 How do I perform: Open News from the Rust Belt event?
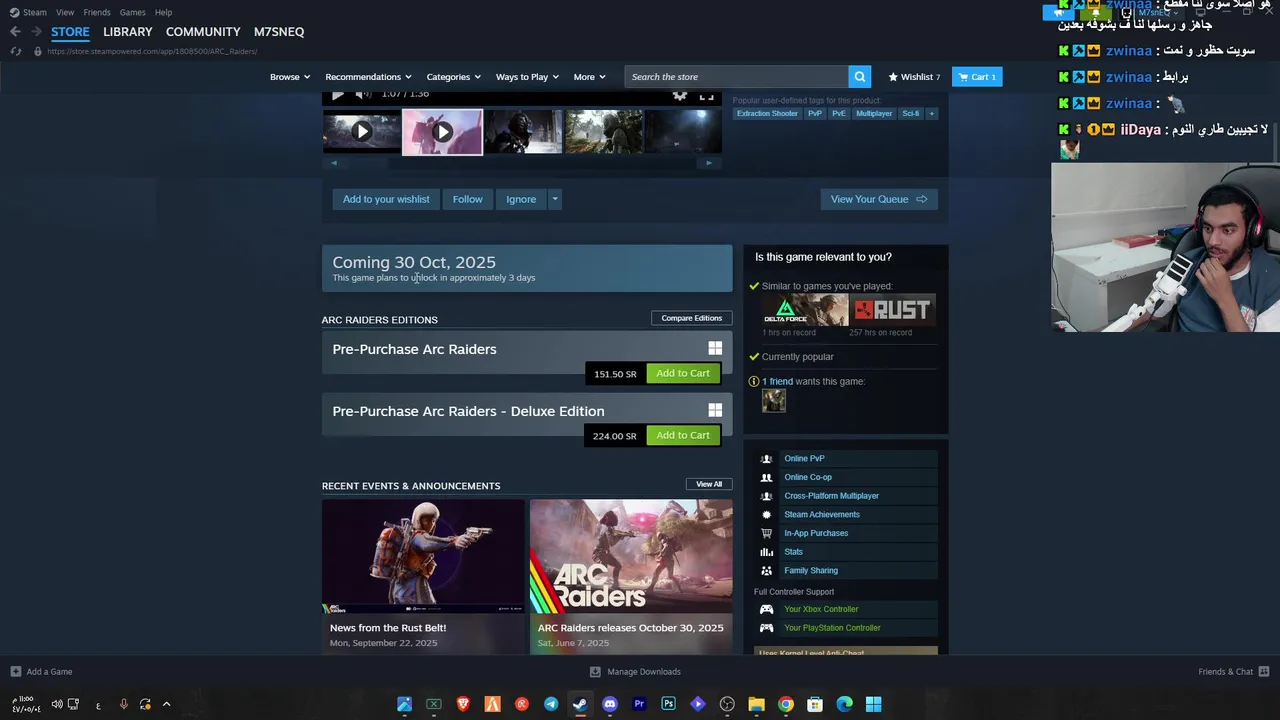(423, 577)
